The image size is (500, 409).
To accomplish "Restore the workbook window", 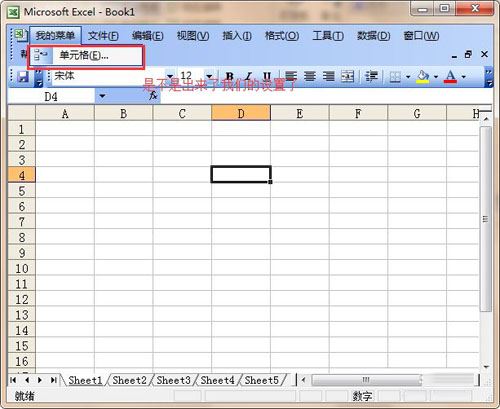I will tap(469, 54).
